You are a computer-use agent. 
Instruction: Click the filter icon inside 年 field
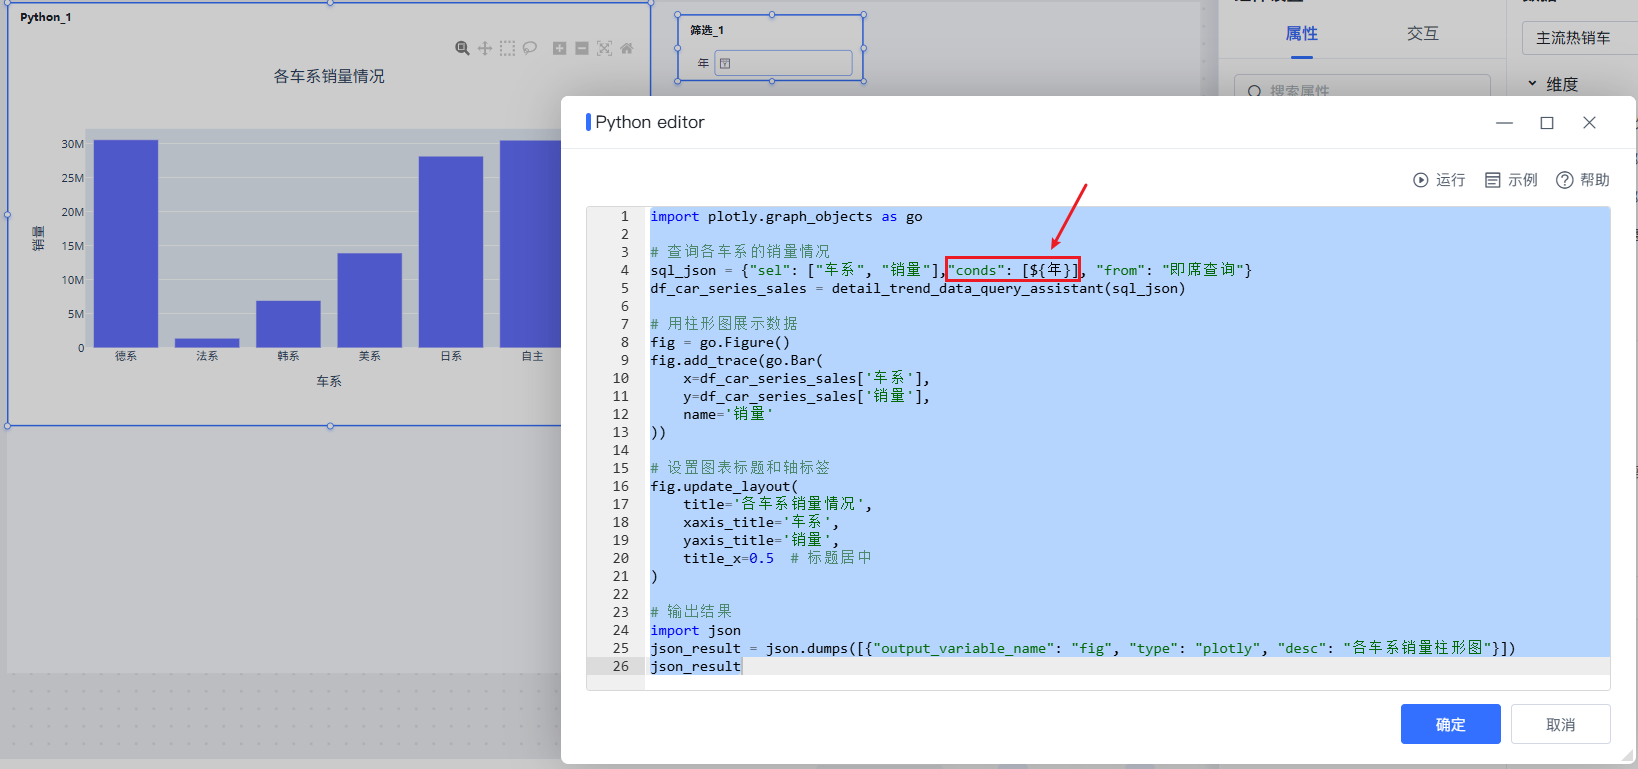click(x=725, y=63)
